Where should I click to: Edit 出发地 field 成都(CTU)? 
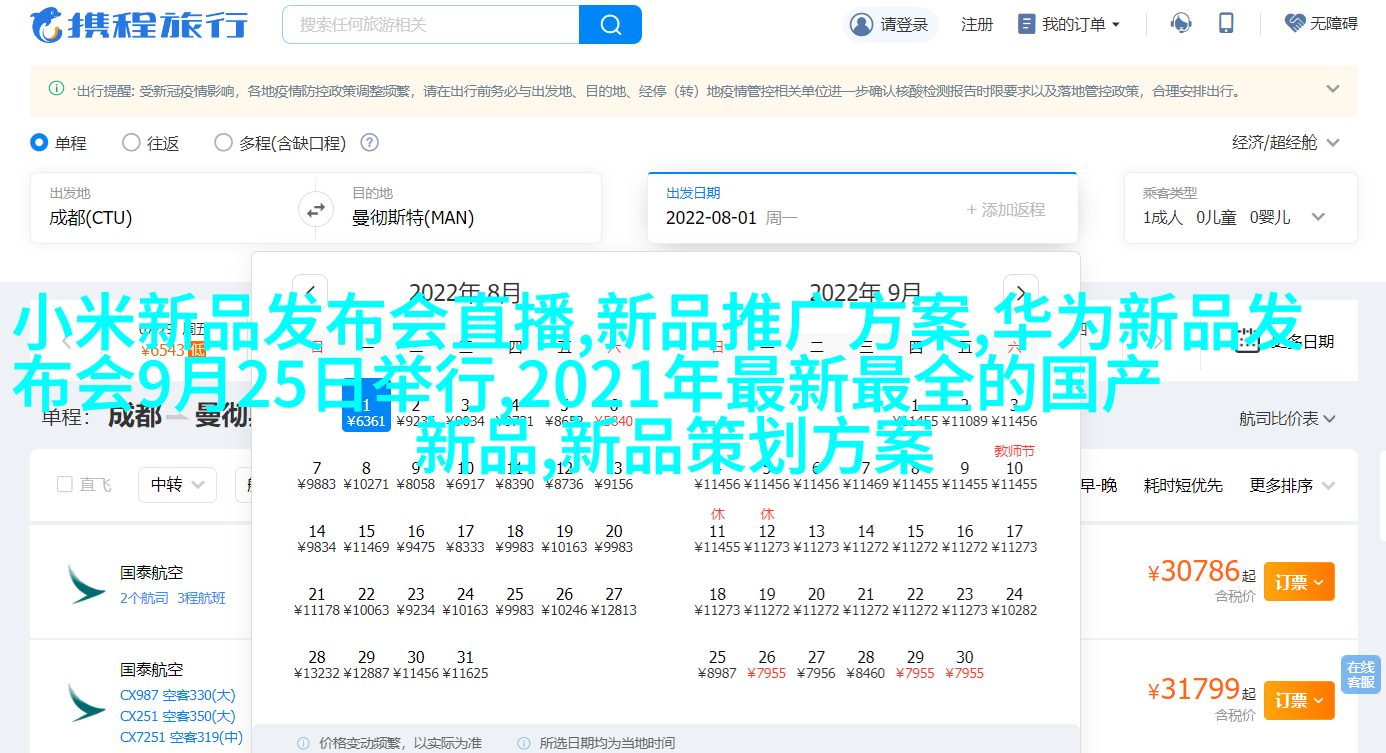(x=165, y=208)
